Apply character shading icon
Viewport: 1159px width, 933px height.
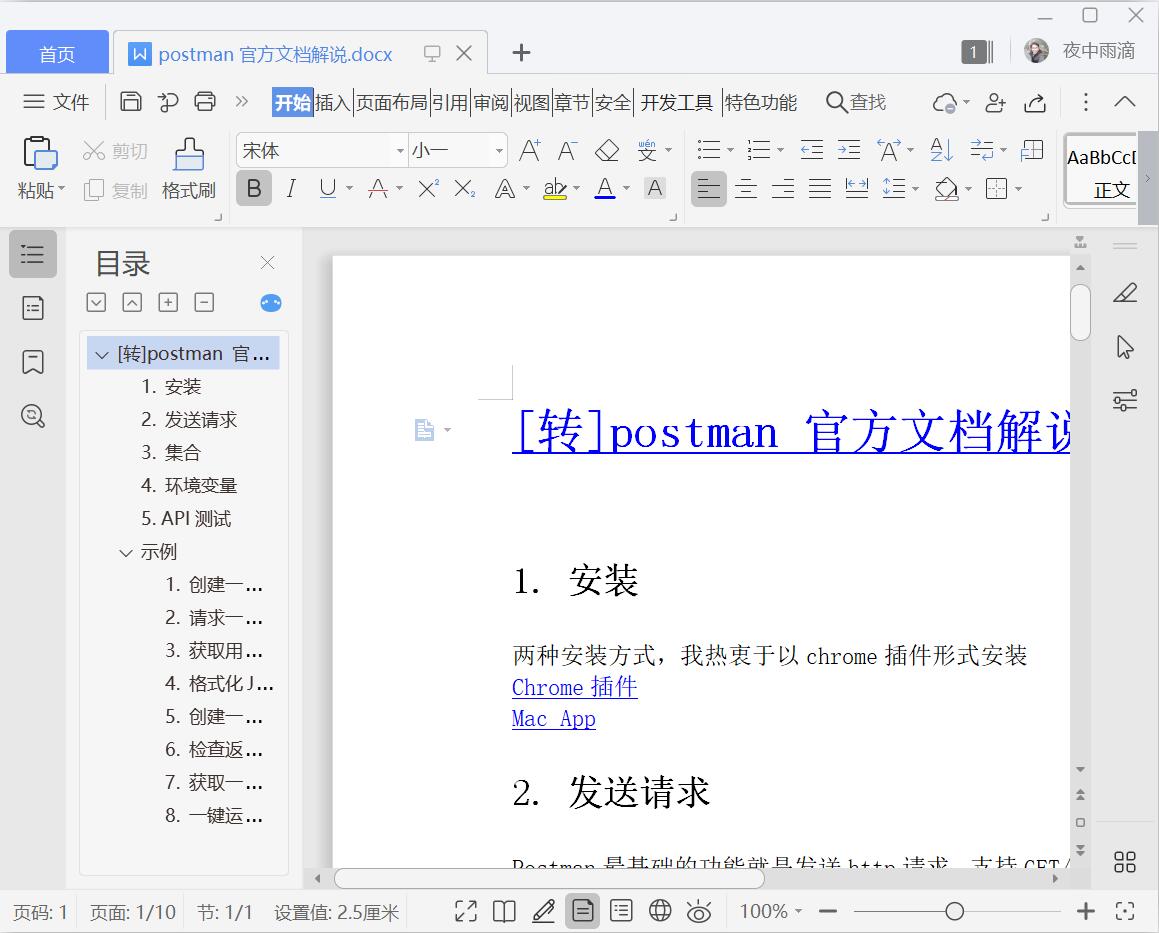pyautogui.click(x=655, y=189)
